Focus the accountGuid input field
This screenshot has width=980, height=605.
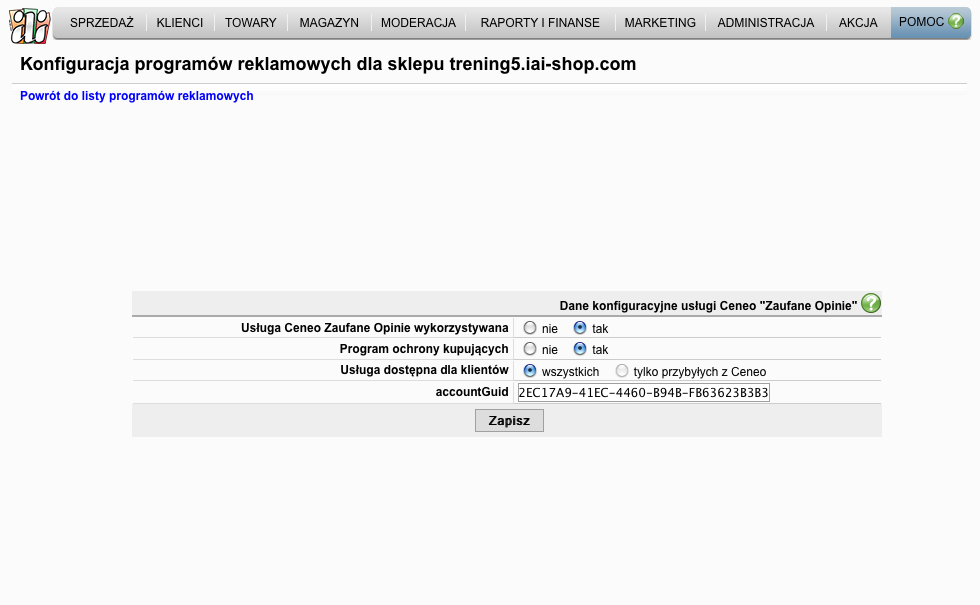pos(644,392)
